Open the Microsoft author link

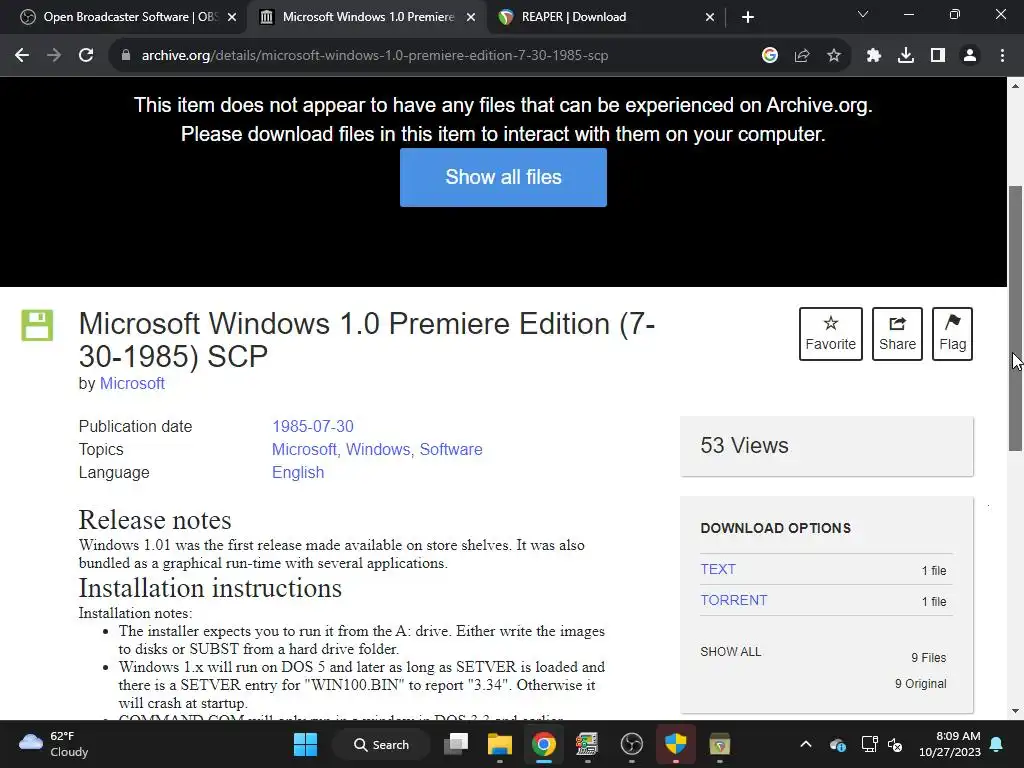(x=132, y=383)
